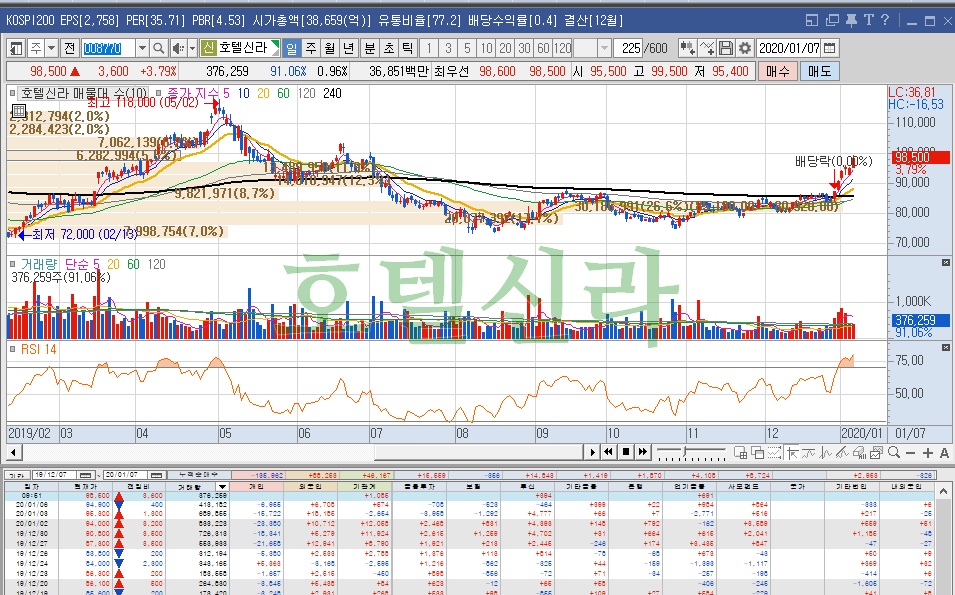Open the 주 market type dropdown arrow
This screenshot has height=595, width=955.
coord(51,48)
